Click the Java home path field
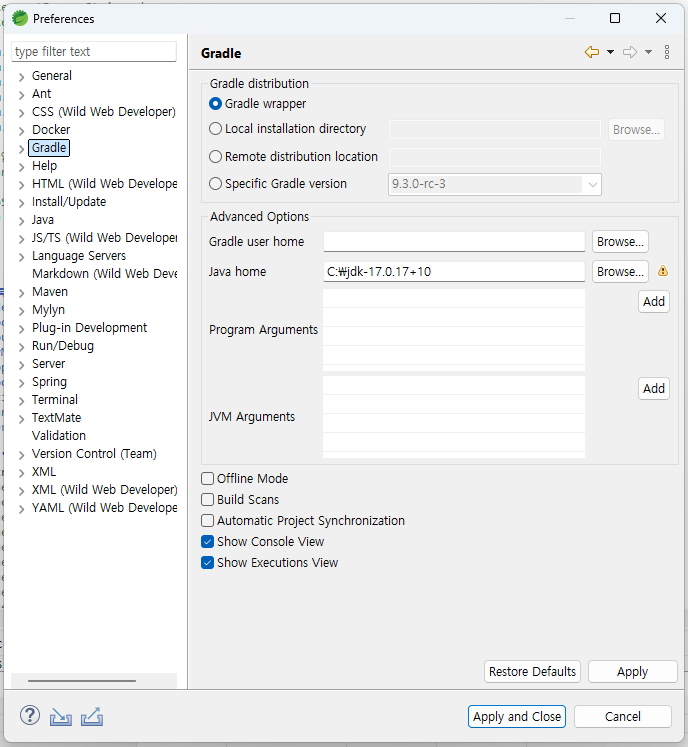The image size is (688, 747). 454,272
